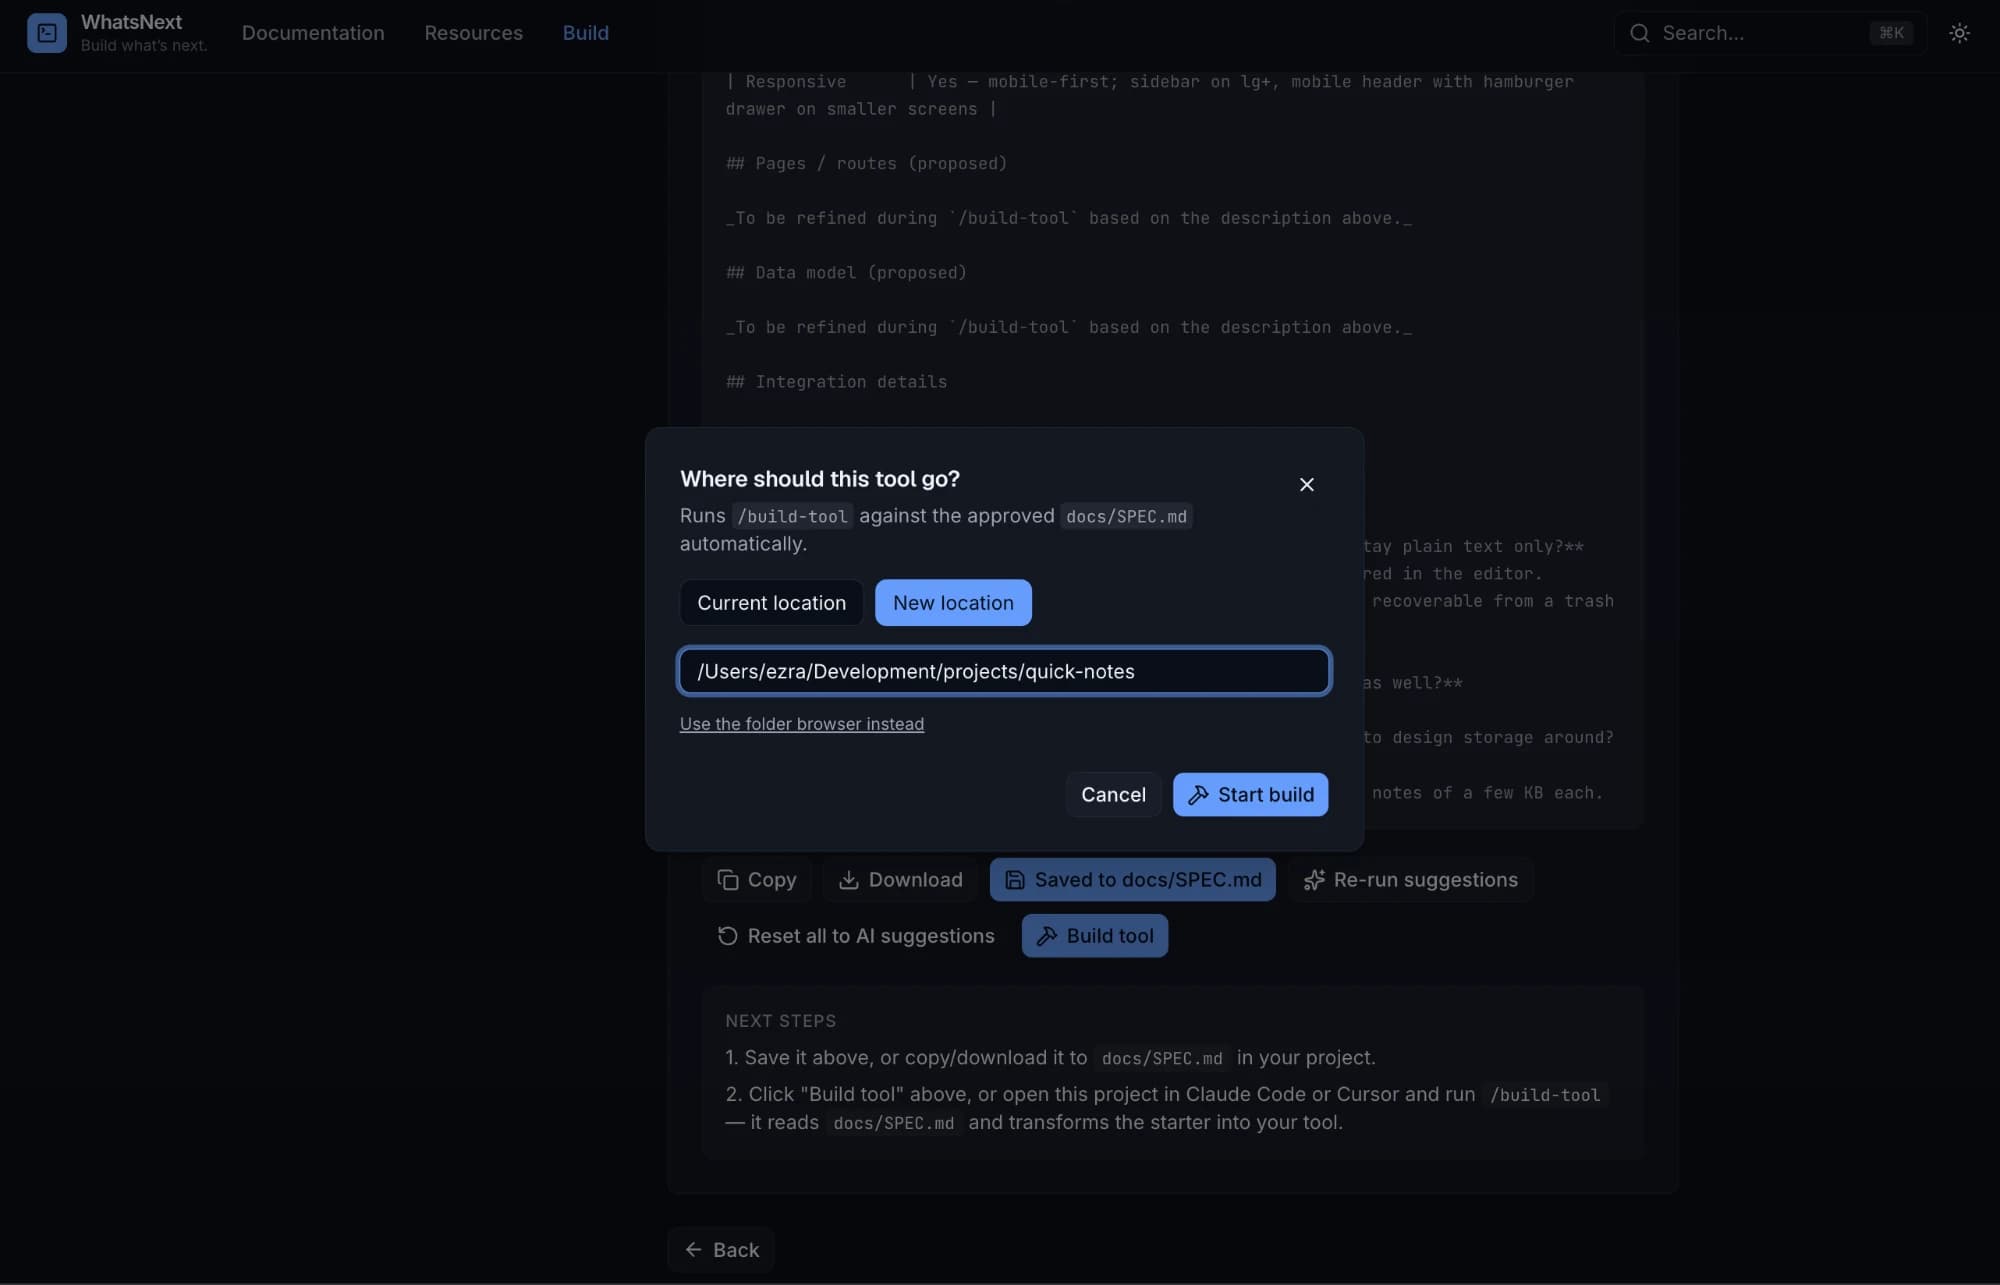Click the Download arrow icon
This screenshot has height=1285, width=2000.
(848, 880)
